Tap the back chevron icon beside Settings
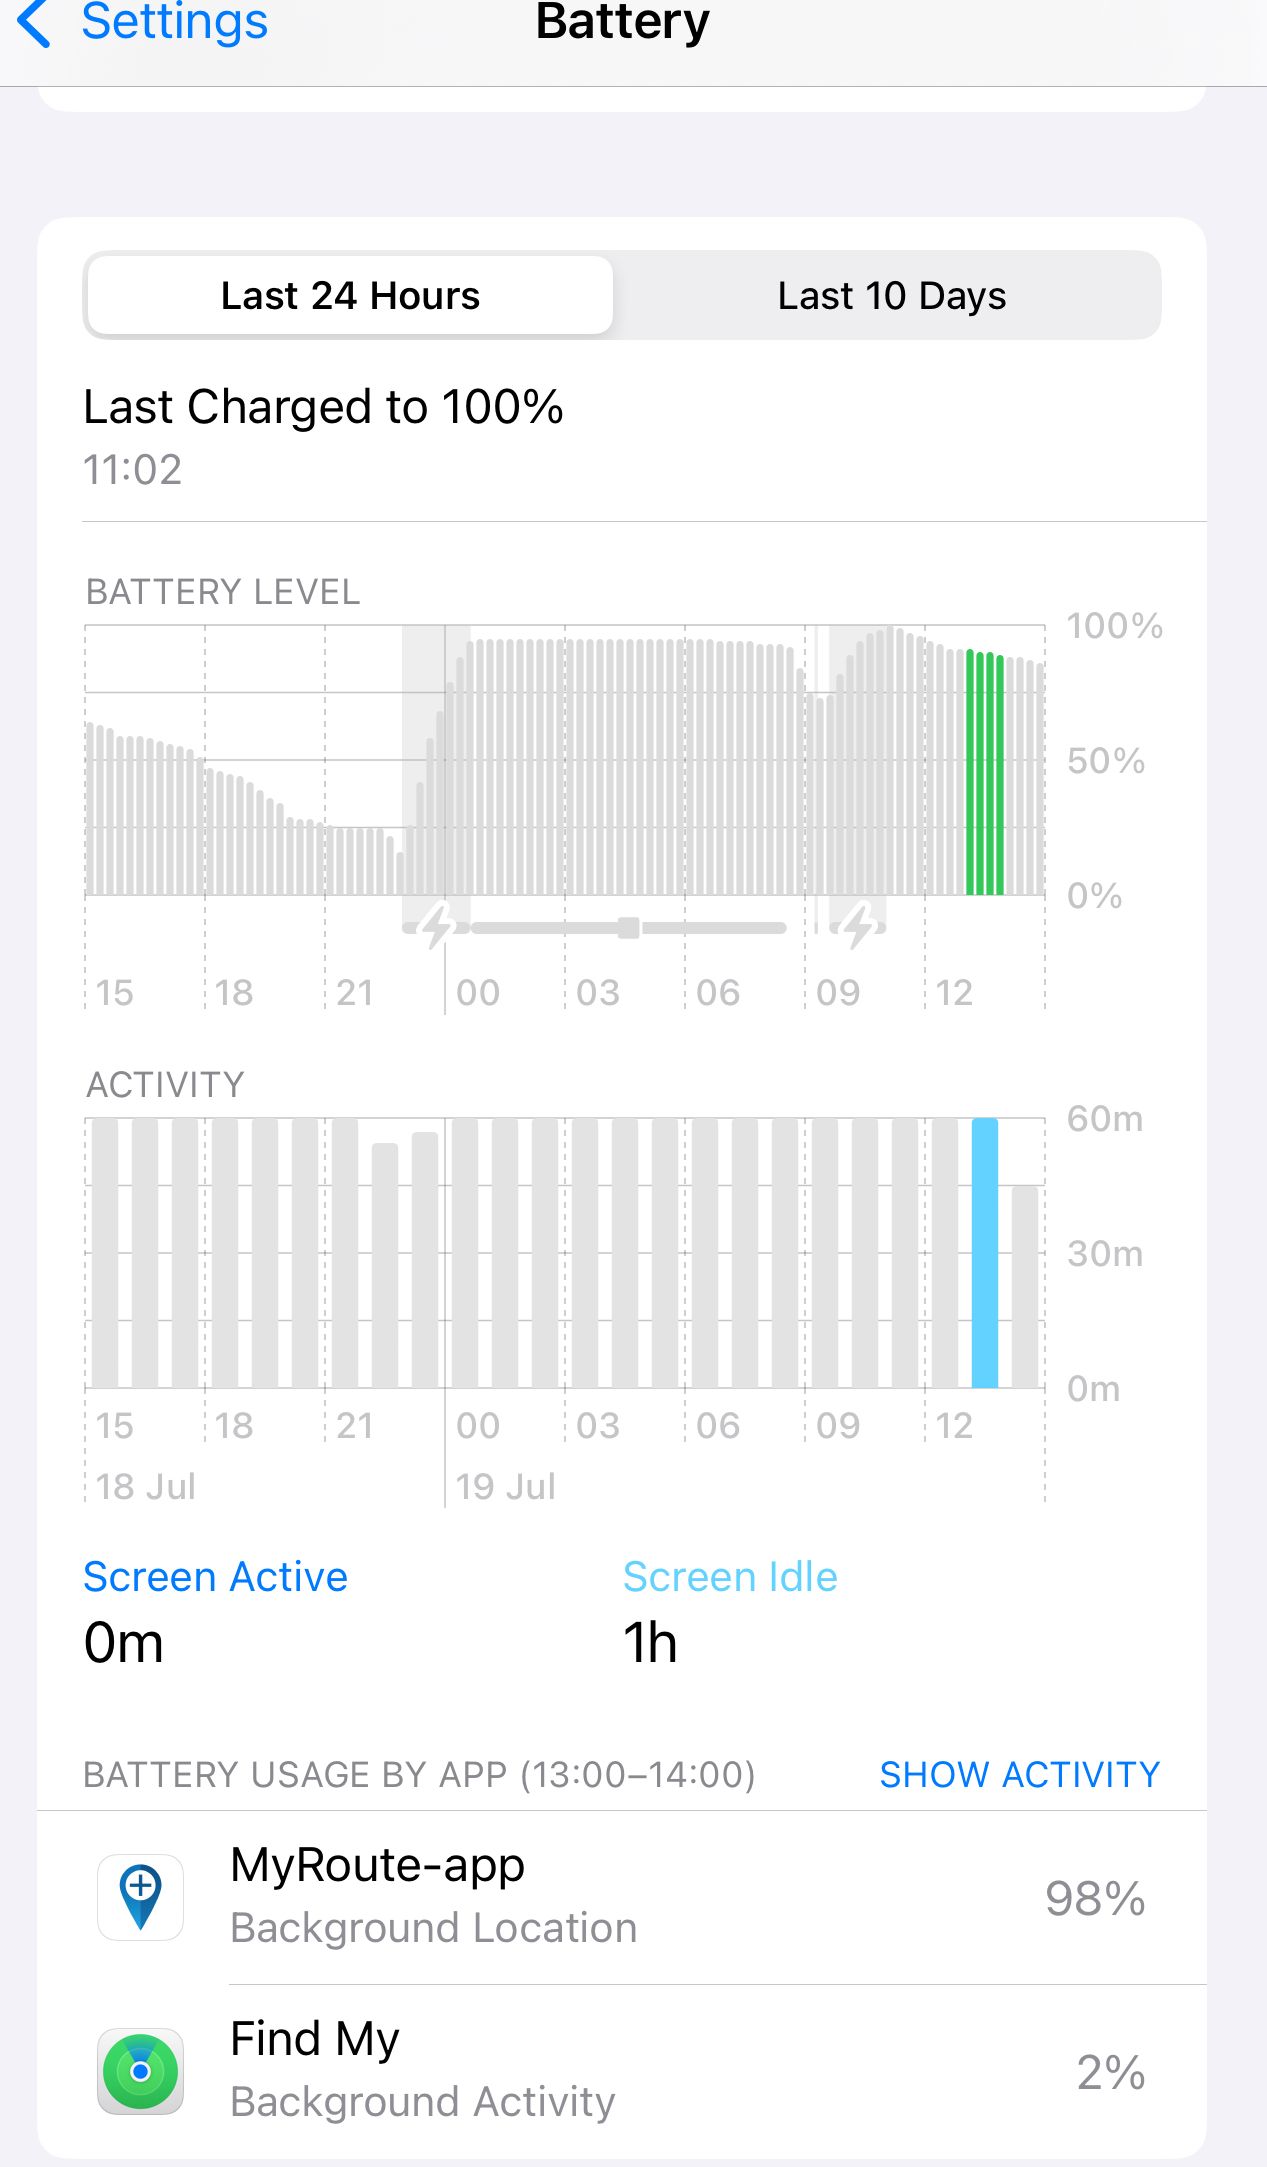This screenshot has width=1267, height=2167. 35,22
